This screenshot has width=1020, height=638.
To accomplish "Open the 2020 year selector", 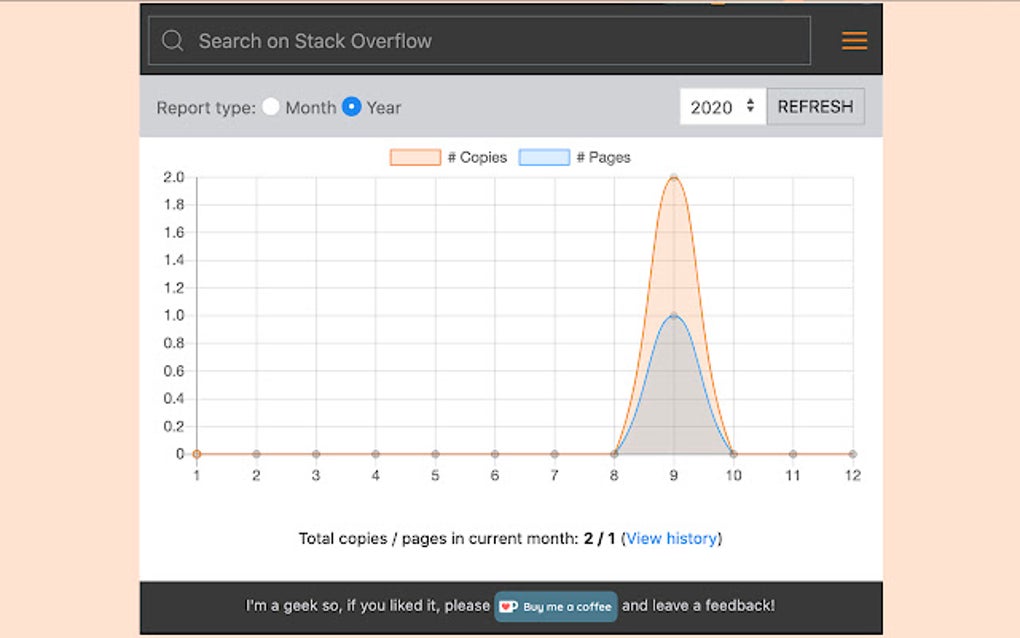I will 710,107.
